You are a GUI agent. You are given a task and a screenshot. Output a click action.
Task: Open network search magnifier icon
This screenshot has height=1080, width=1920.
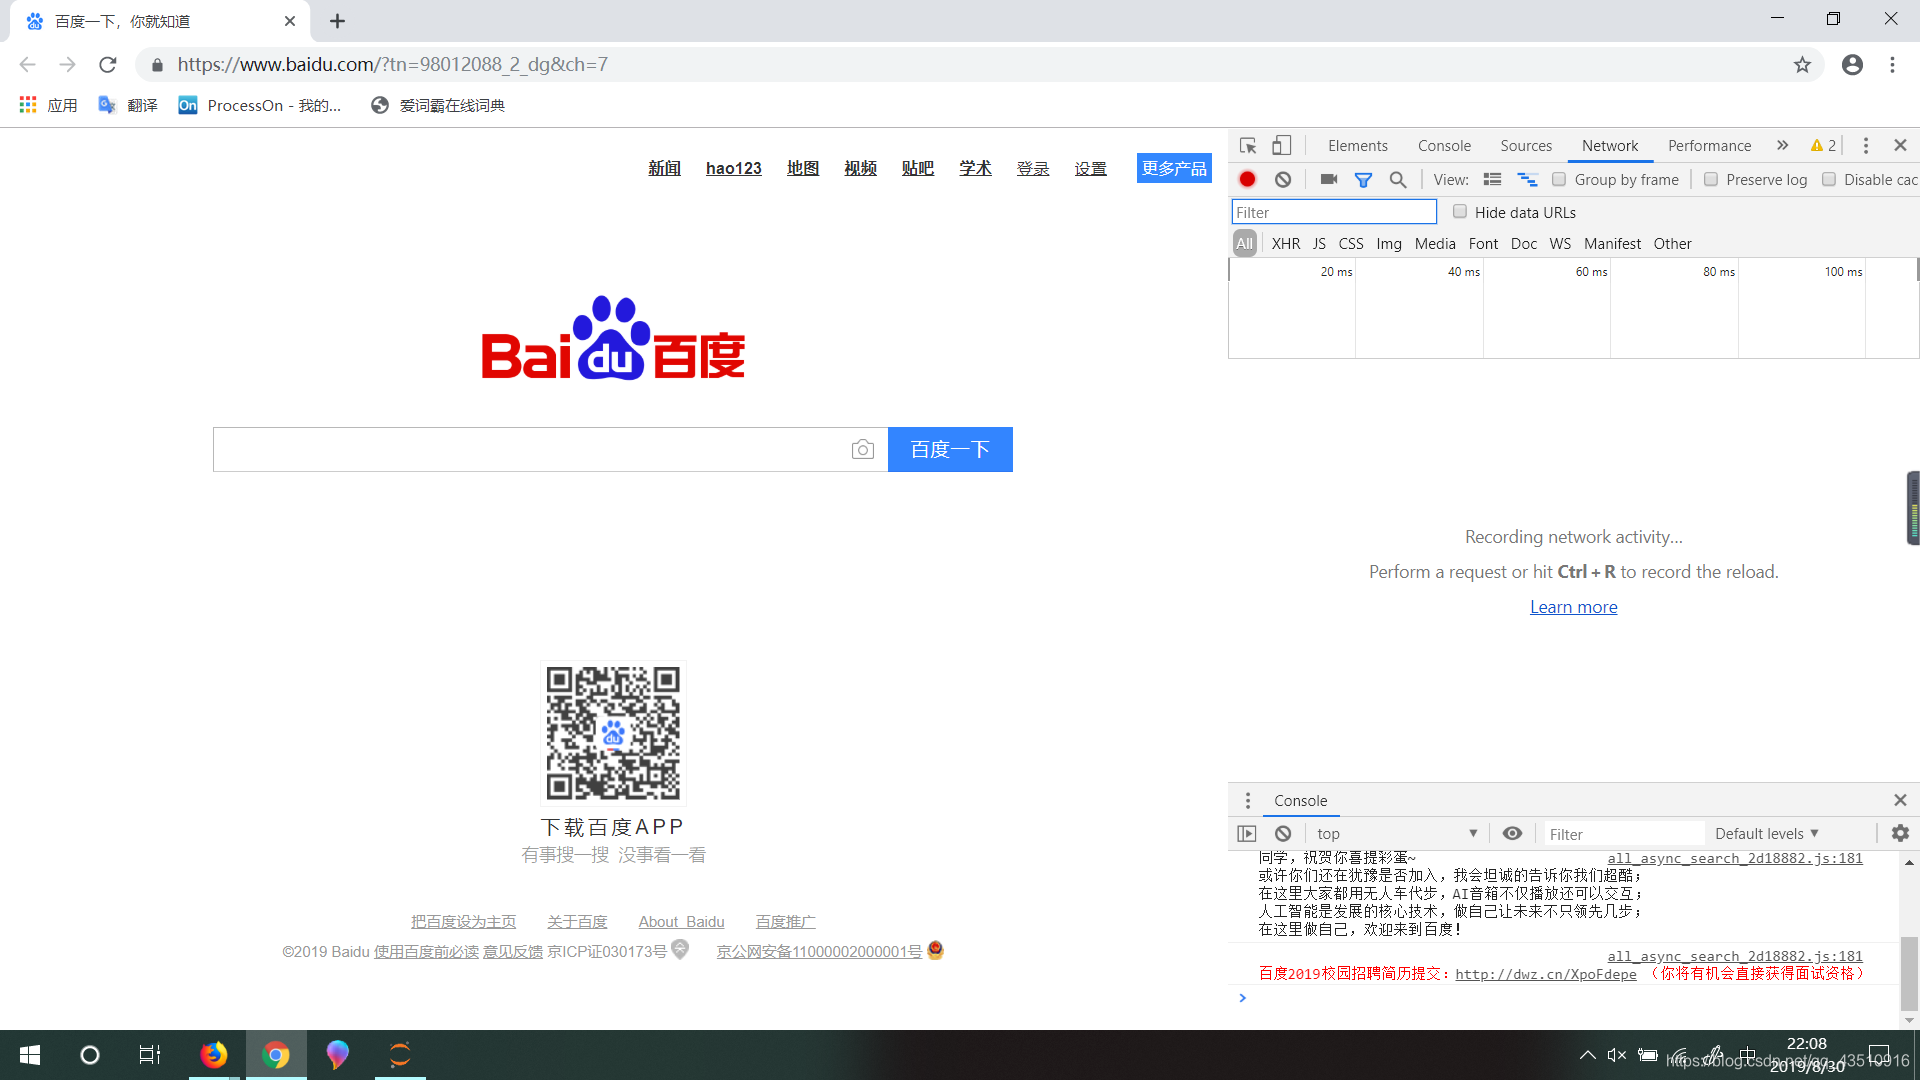pyautogui.click(x=1398, y=180)
